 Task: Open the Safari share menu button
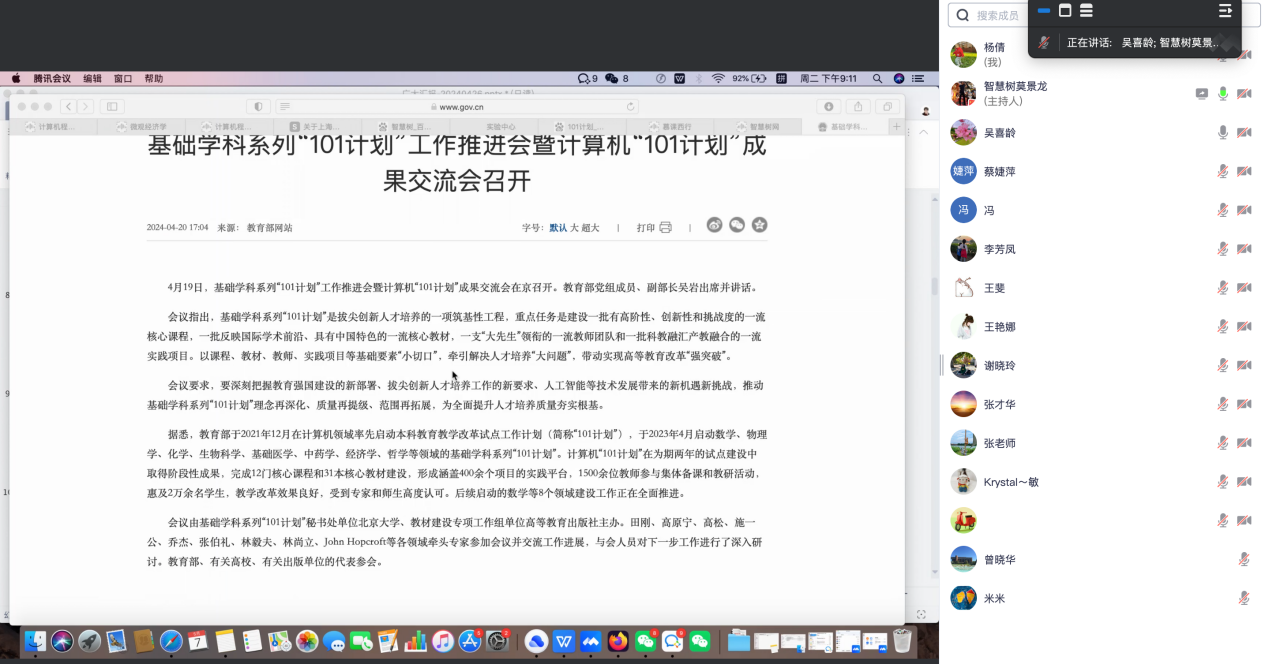857,107
